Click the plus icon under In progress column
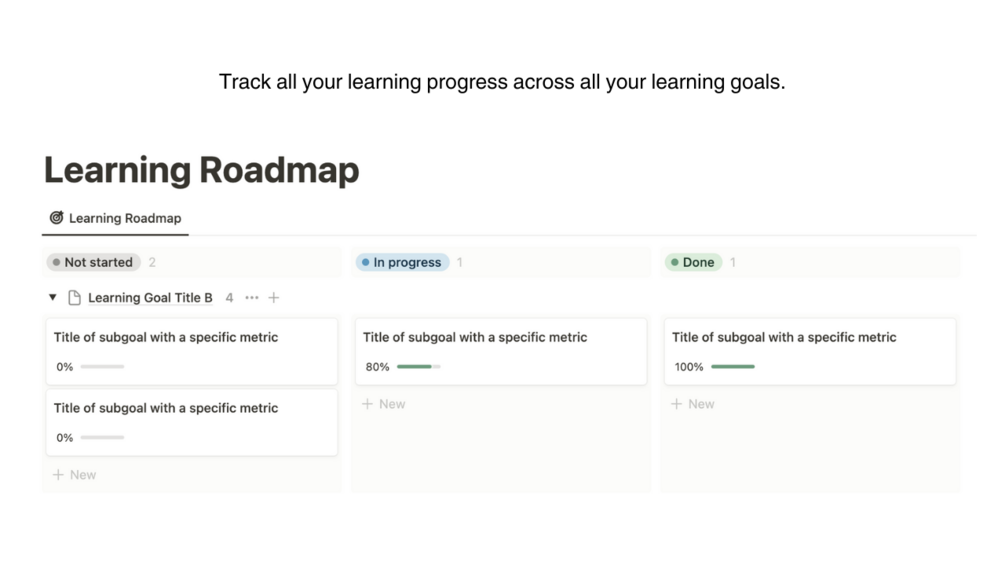Screen dimensions: 1005x565 [367, 404]
